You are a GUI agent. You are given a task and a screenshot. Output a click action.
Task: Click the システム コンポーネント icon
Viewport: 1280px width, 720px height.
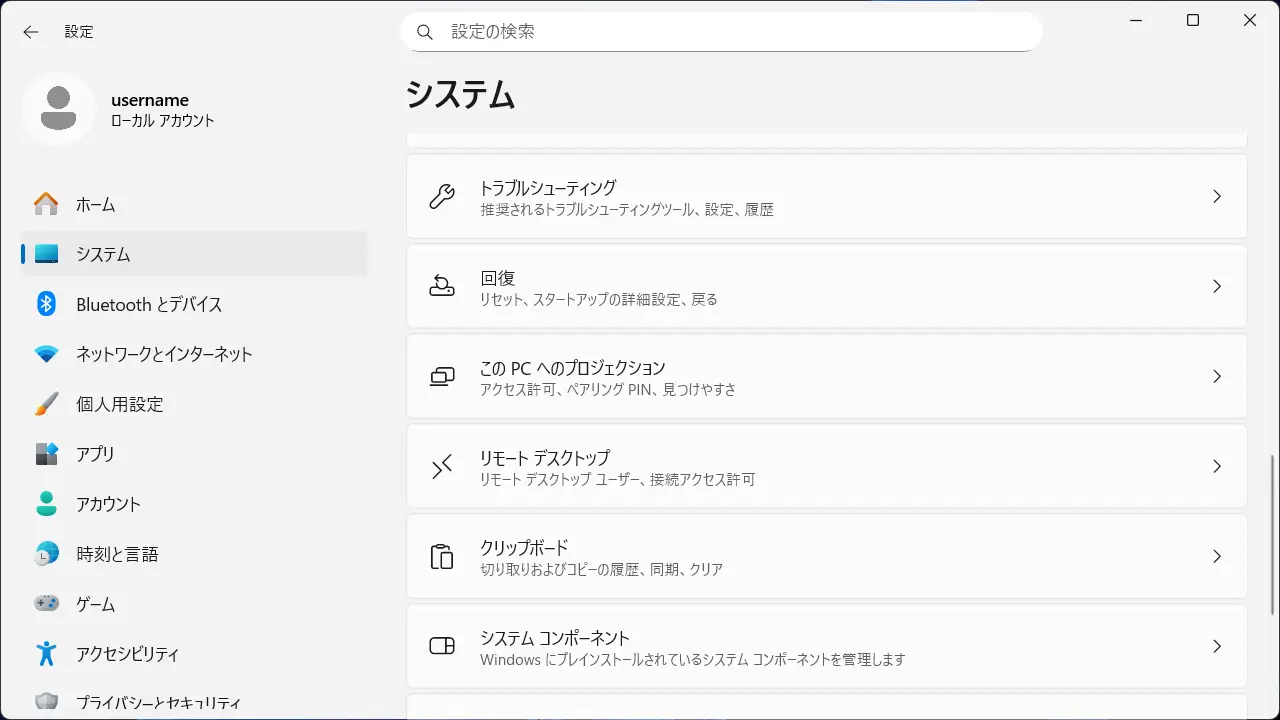(442, 646)
